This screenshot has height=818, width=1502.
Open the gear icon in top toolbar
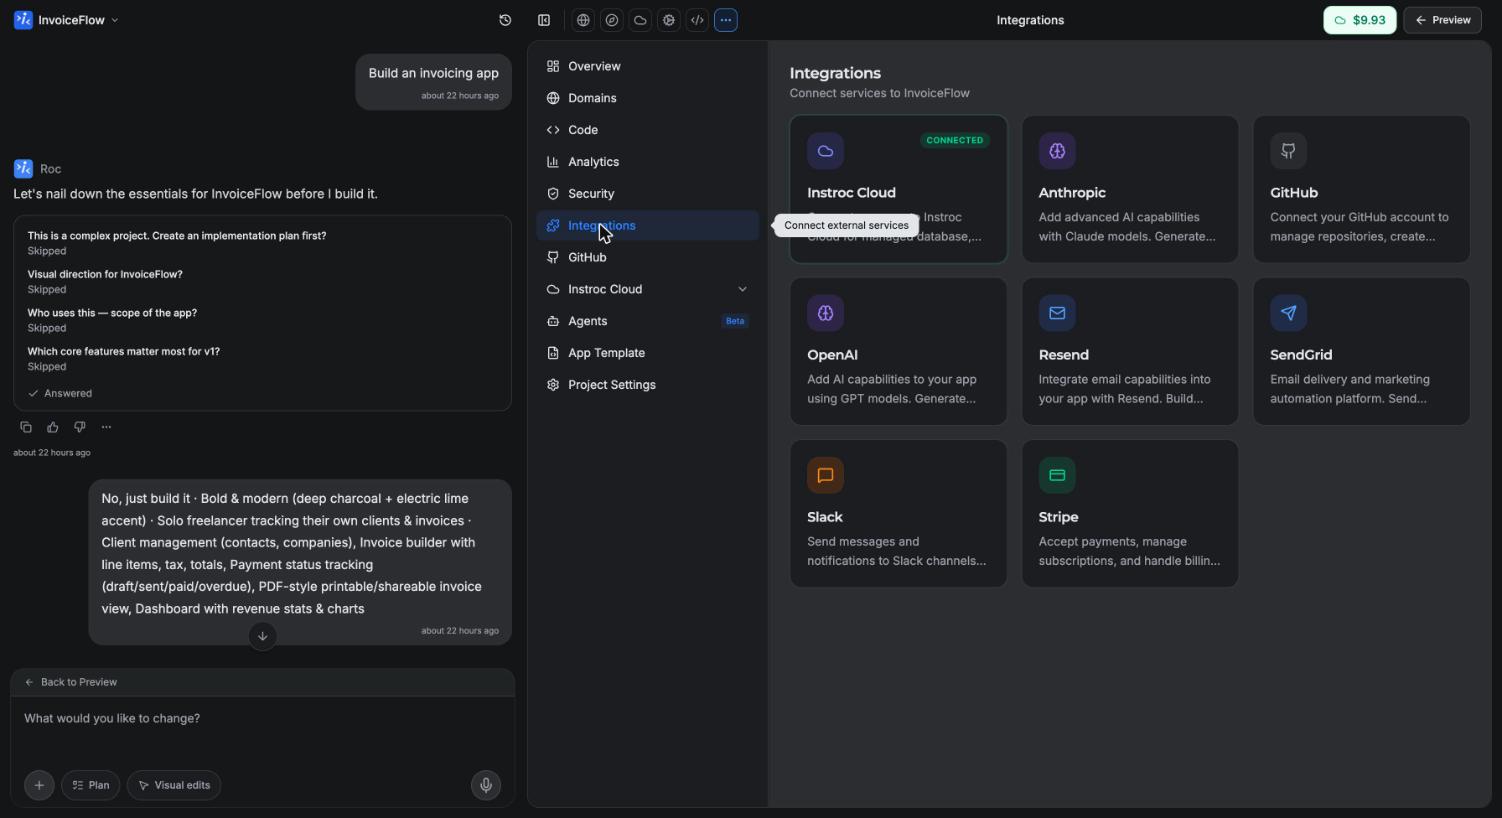click(x=669, y=20)
